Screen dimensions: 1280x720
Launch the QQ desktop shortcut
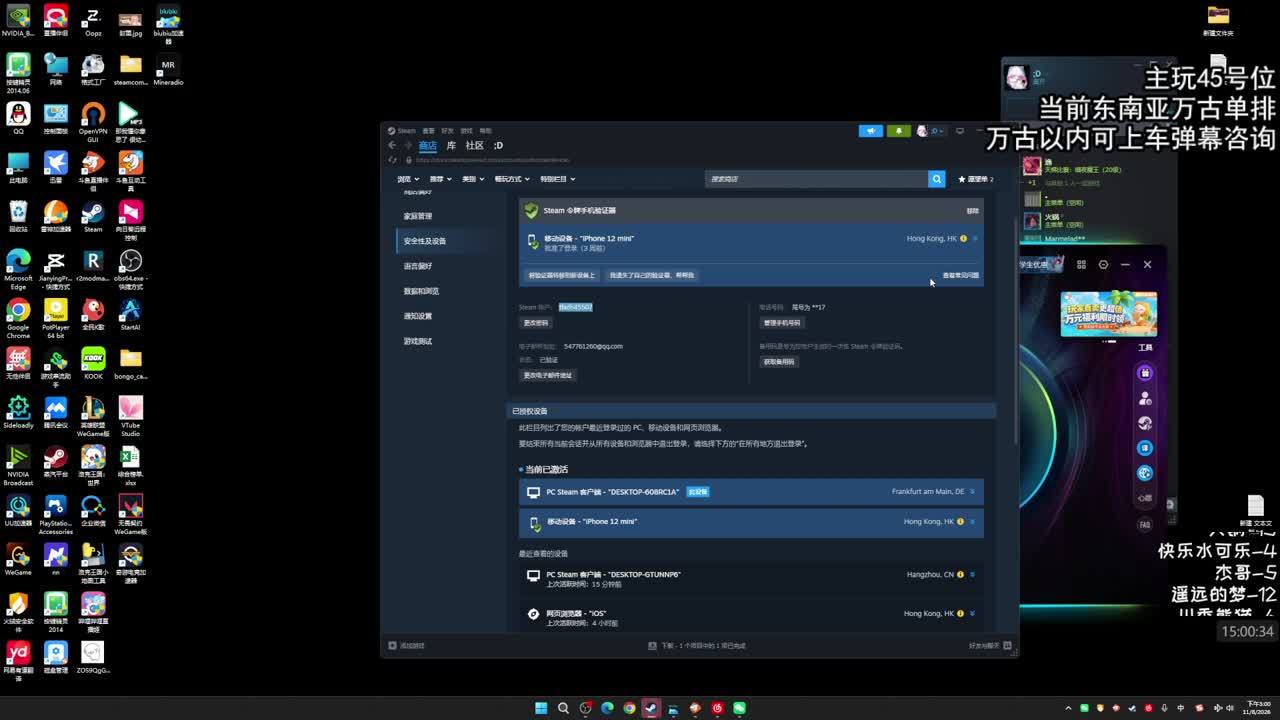[18, 118]
